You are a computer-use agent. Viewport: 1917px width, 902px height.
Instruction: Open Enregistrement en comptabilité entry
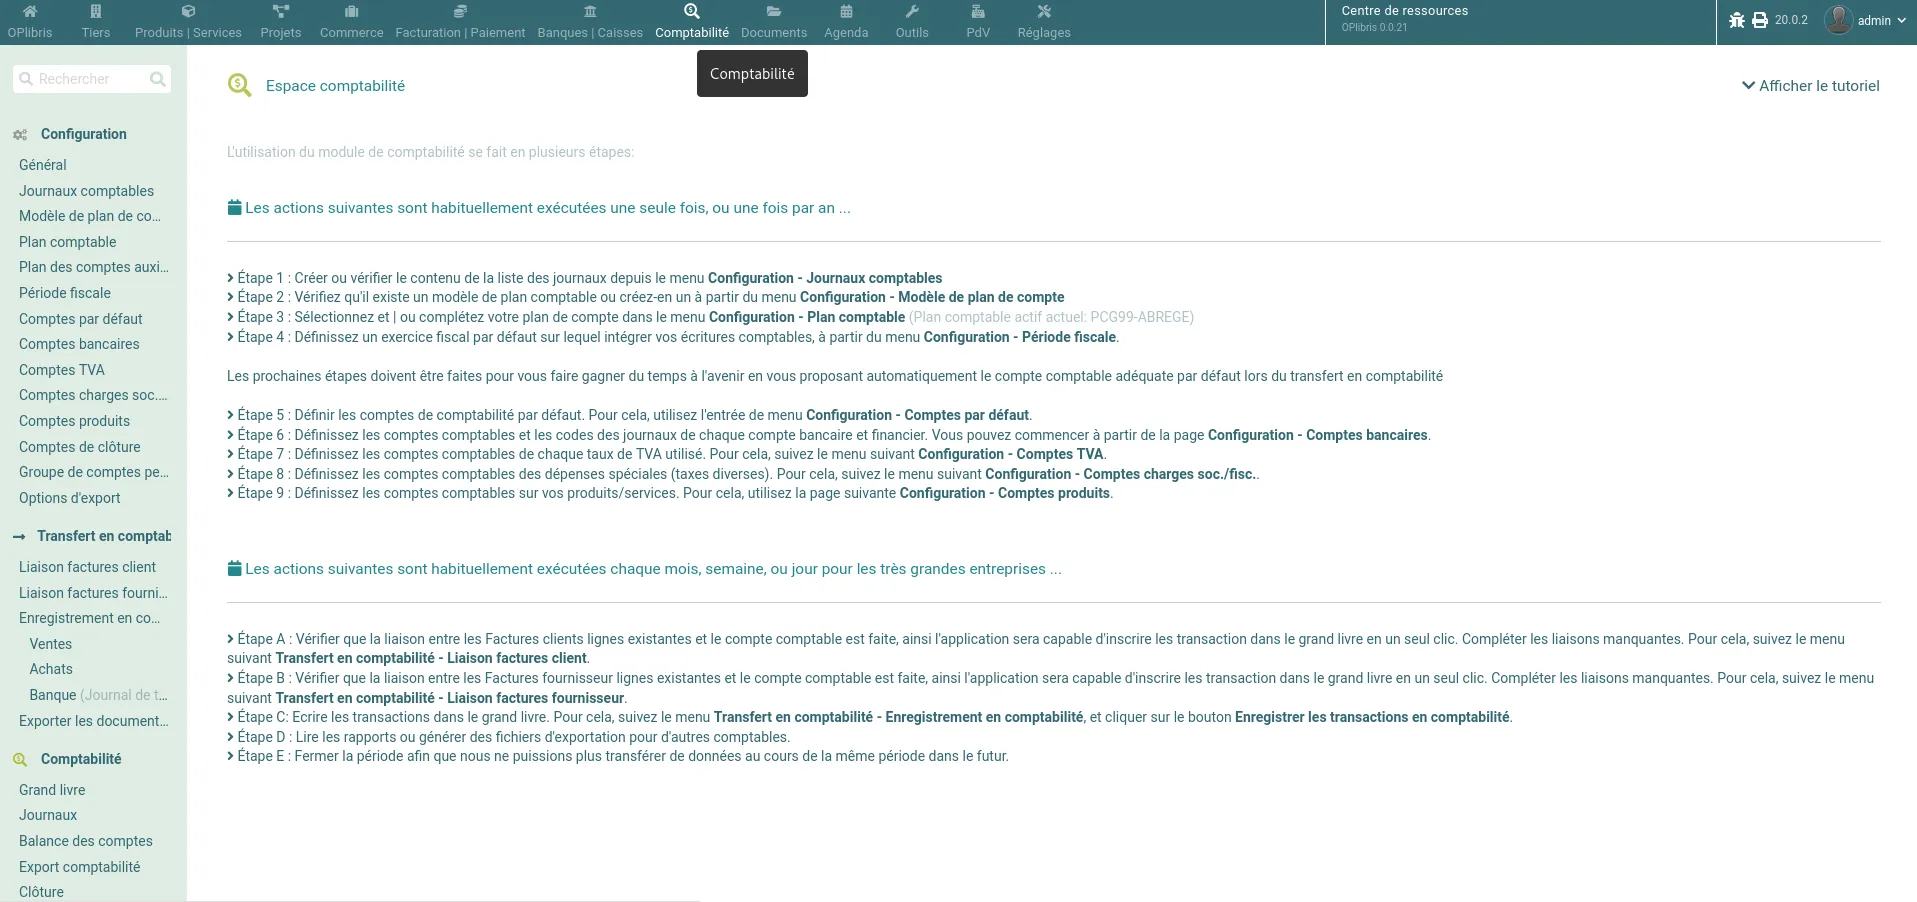pos(89,618)
